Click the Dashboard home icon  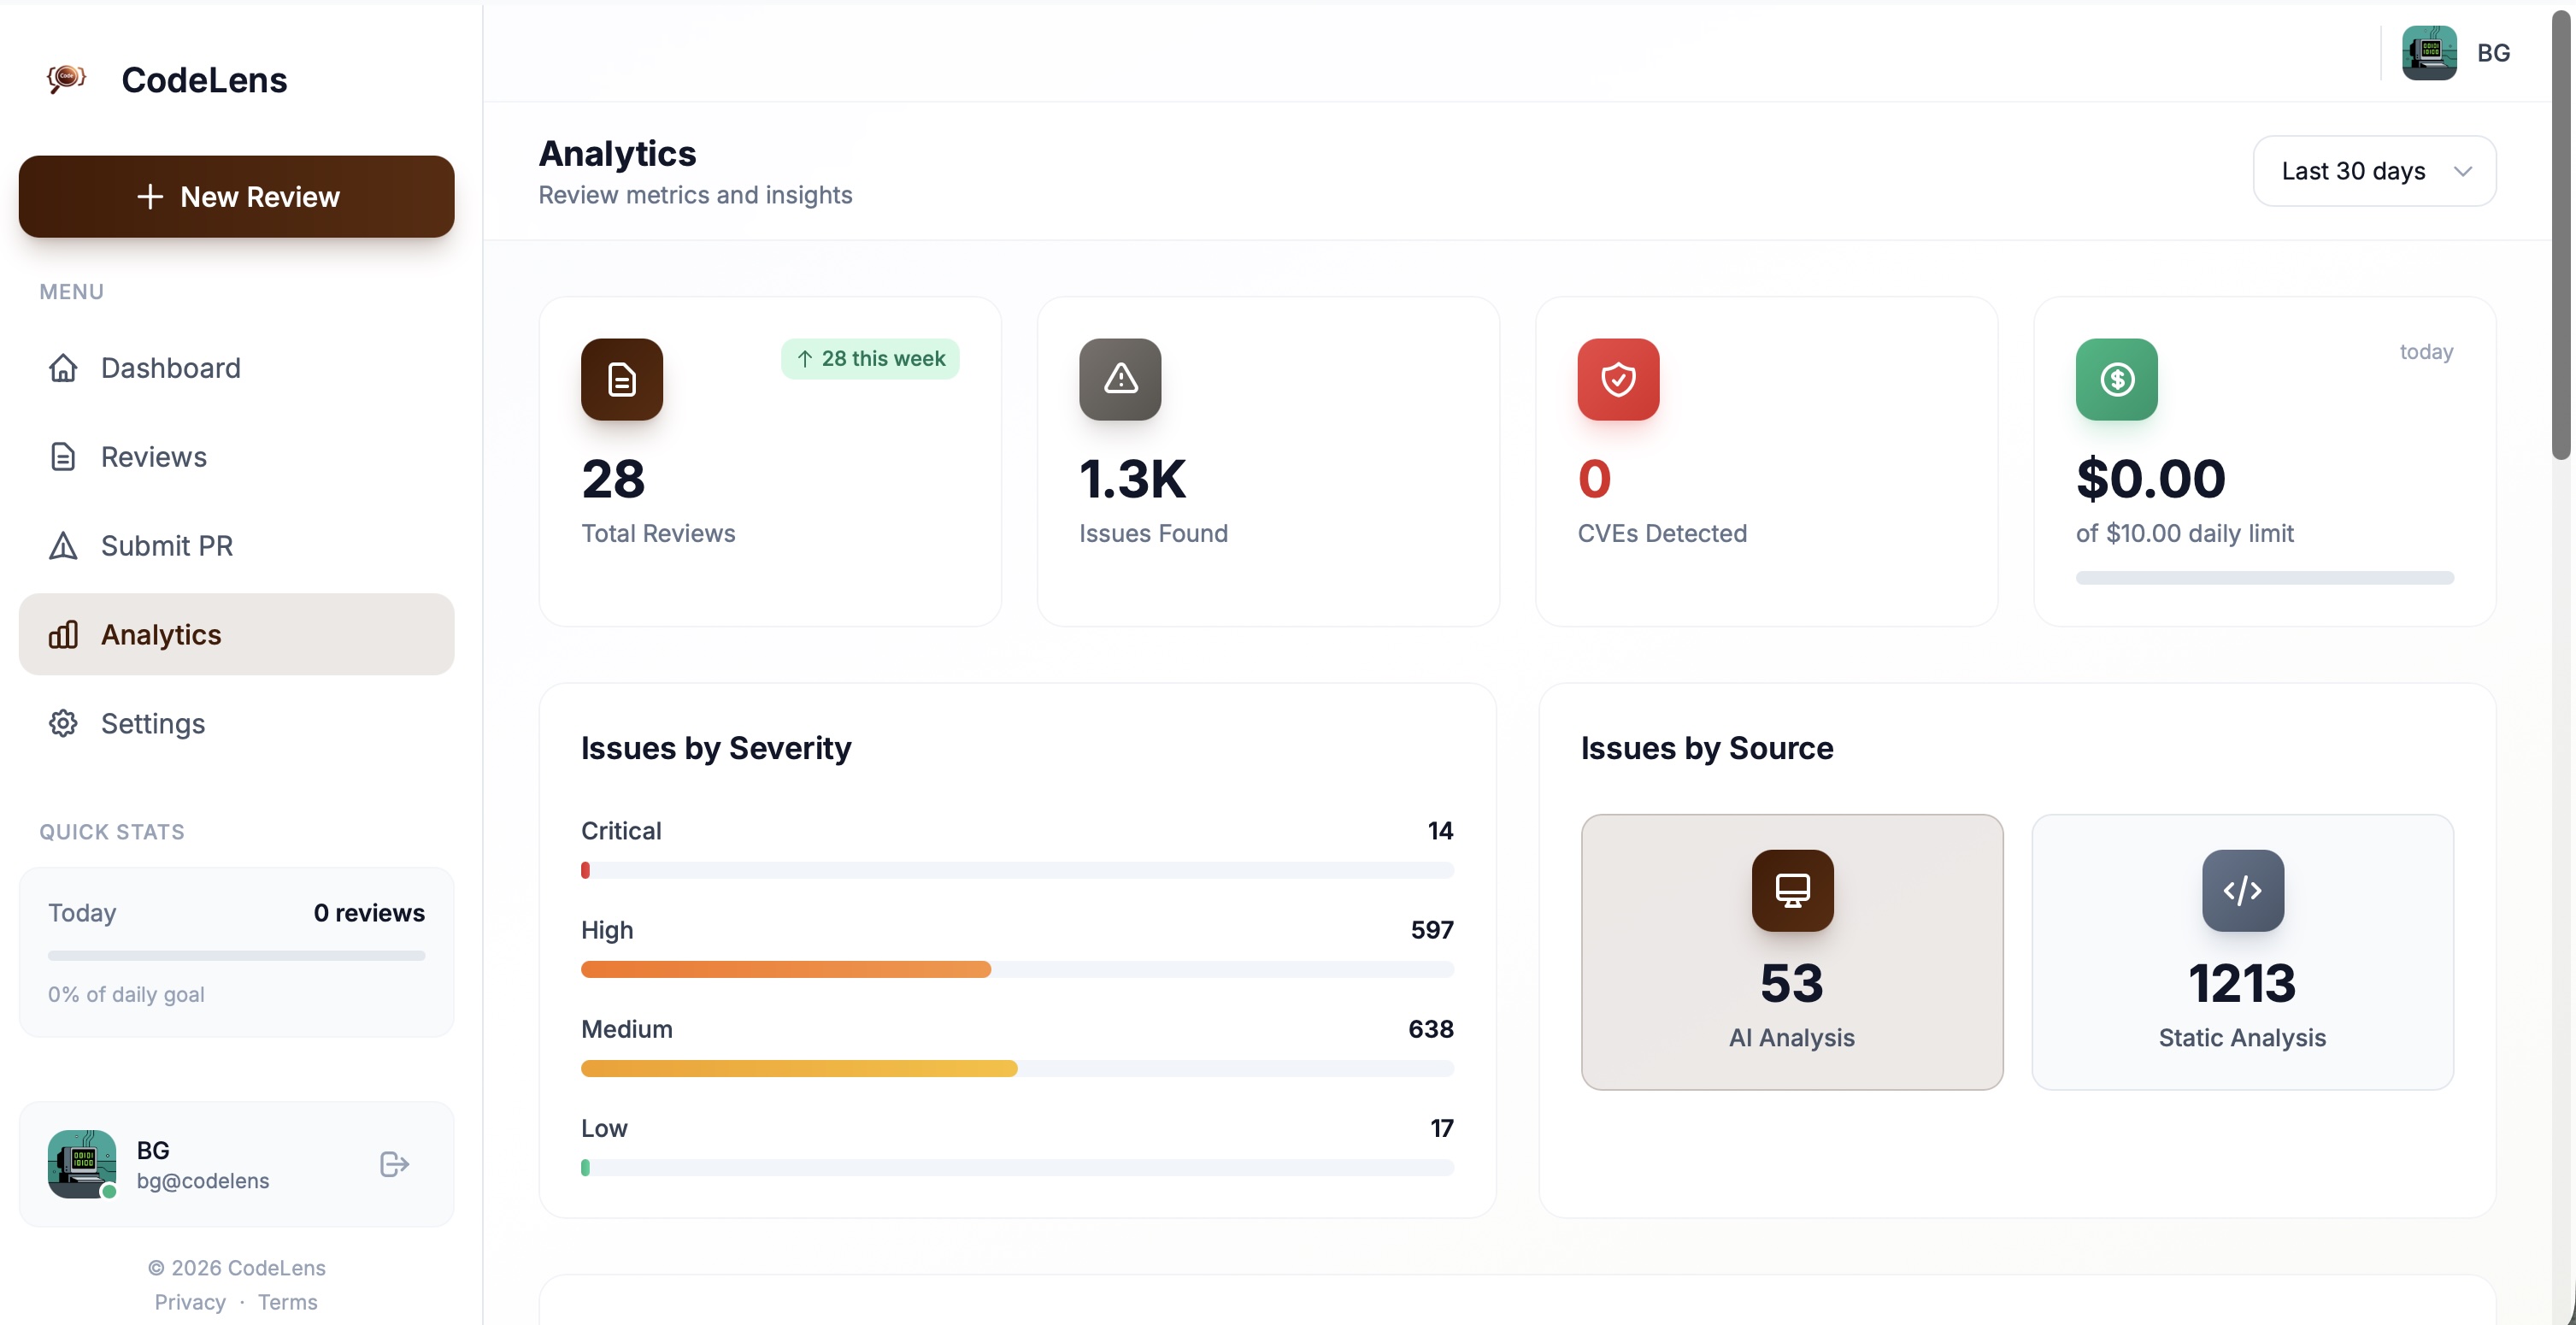coord(62,368)
